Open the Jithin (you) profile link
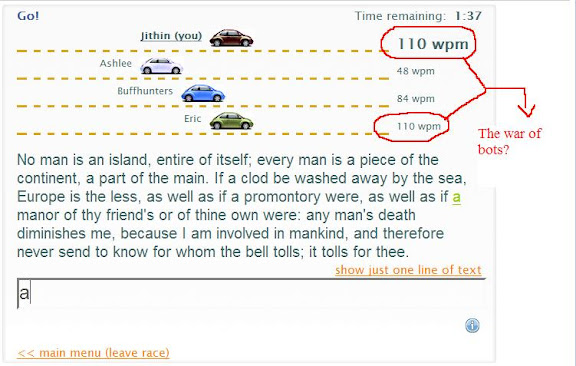 171,36
